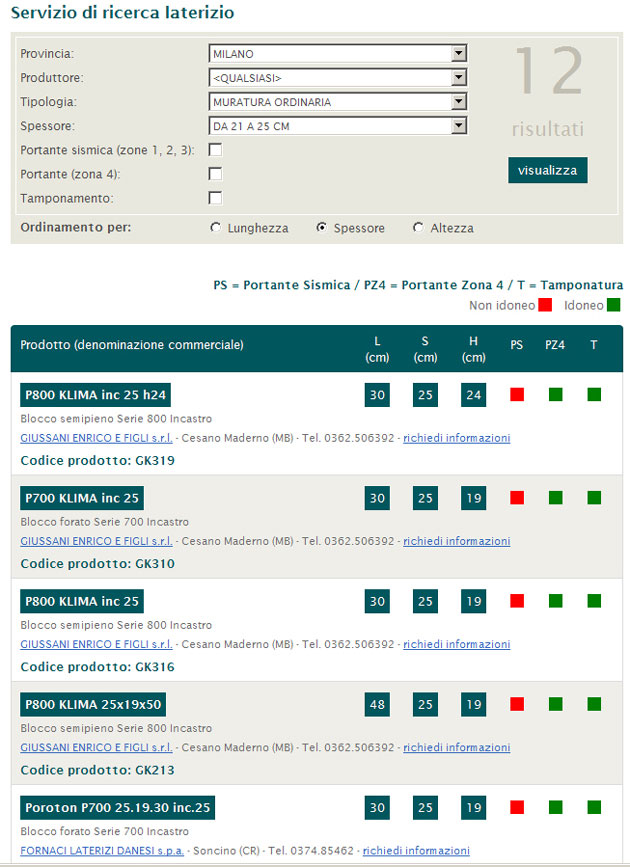Viewport: 630px width, 867px height.
Task: Click the height value 24 for P800 KLIMA inc 25 h24
Action: [x=473, y=395]
